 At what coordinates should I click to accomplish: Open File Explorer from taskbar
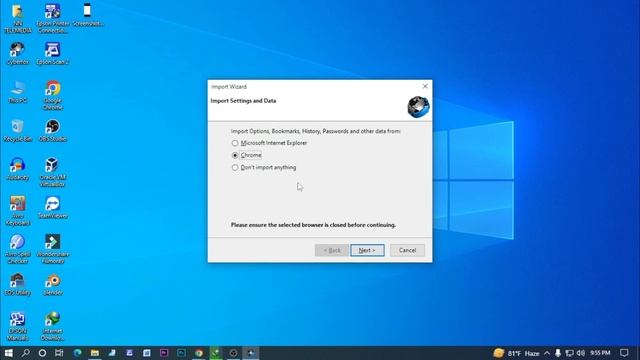click(95, 353)
